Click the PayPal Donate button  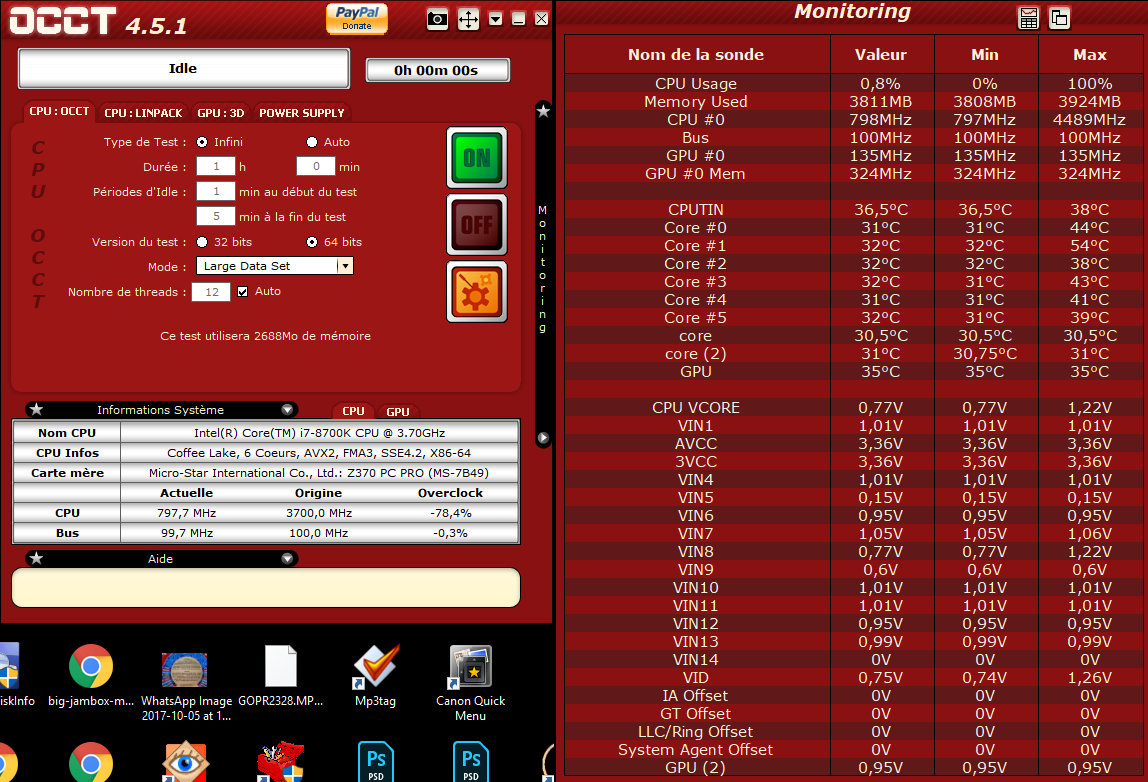pos(357,18)
